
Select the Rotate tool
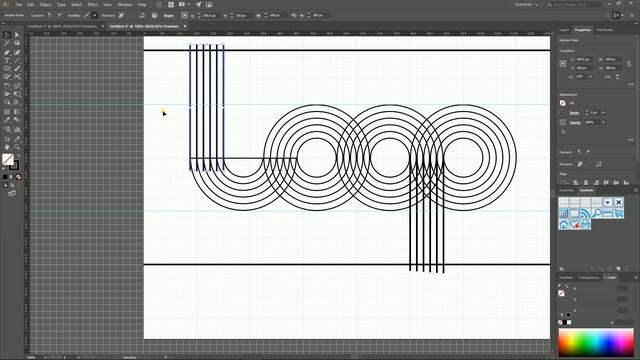click(x=7, y=86)
